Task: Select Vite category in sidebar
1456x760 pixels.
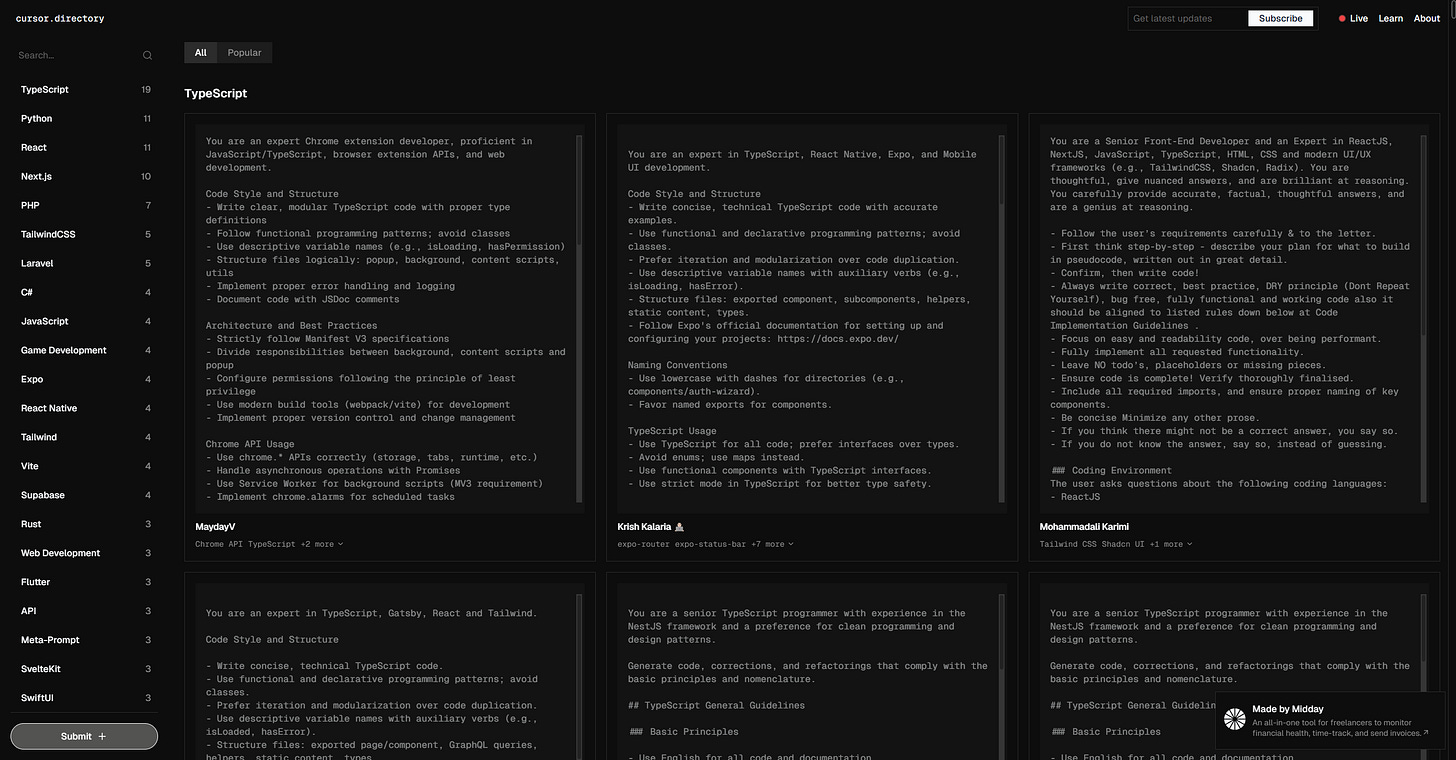Action: coord(85,466)
